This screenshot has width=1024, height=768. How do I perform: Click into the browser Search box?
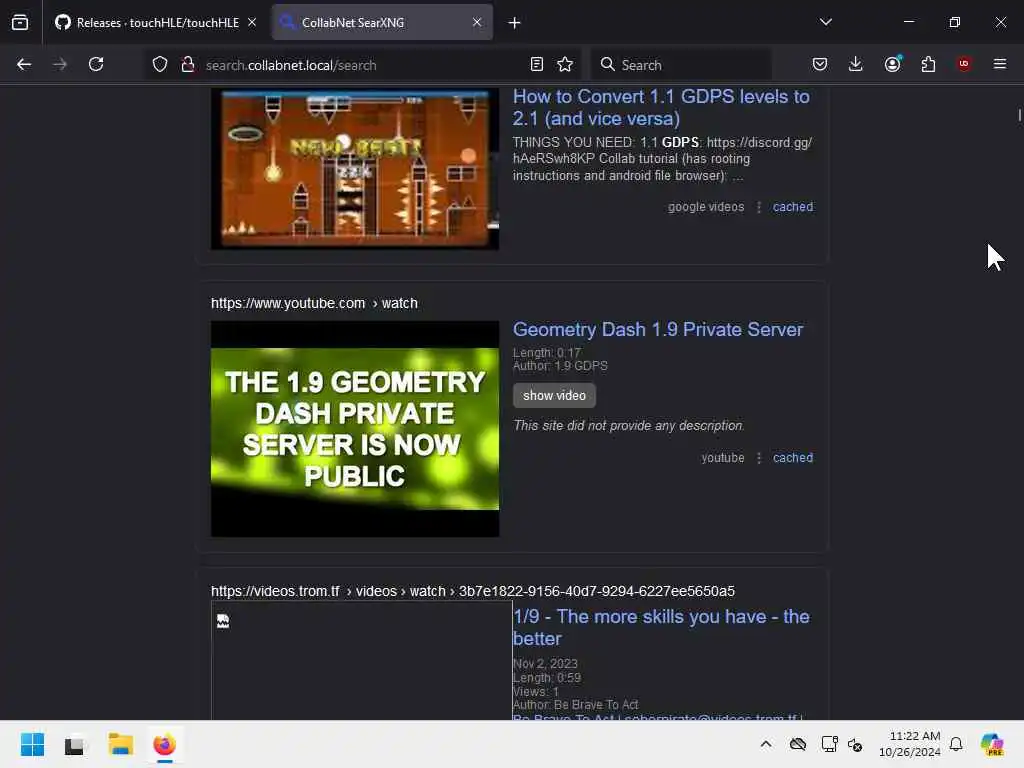(681, 65)
